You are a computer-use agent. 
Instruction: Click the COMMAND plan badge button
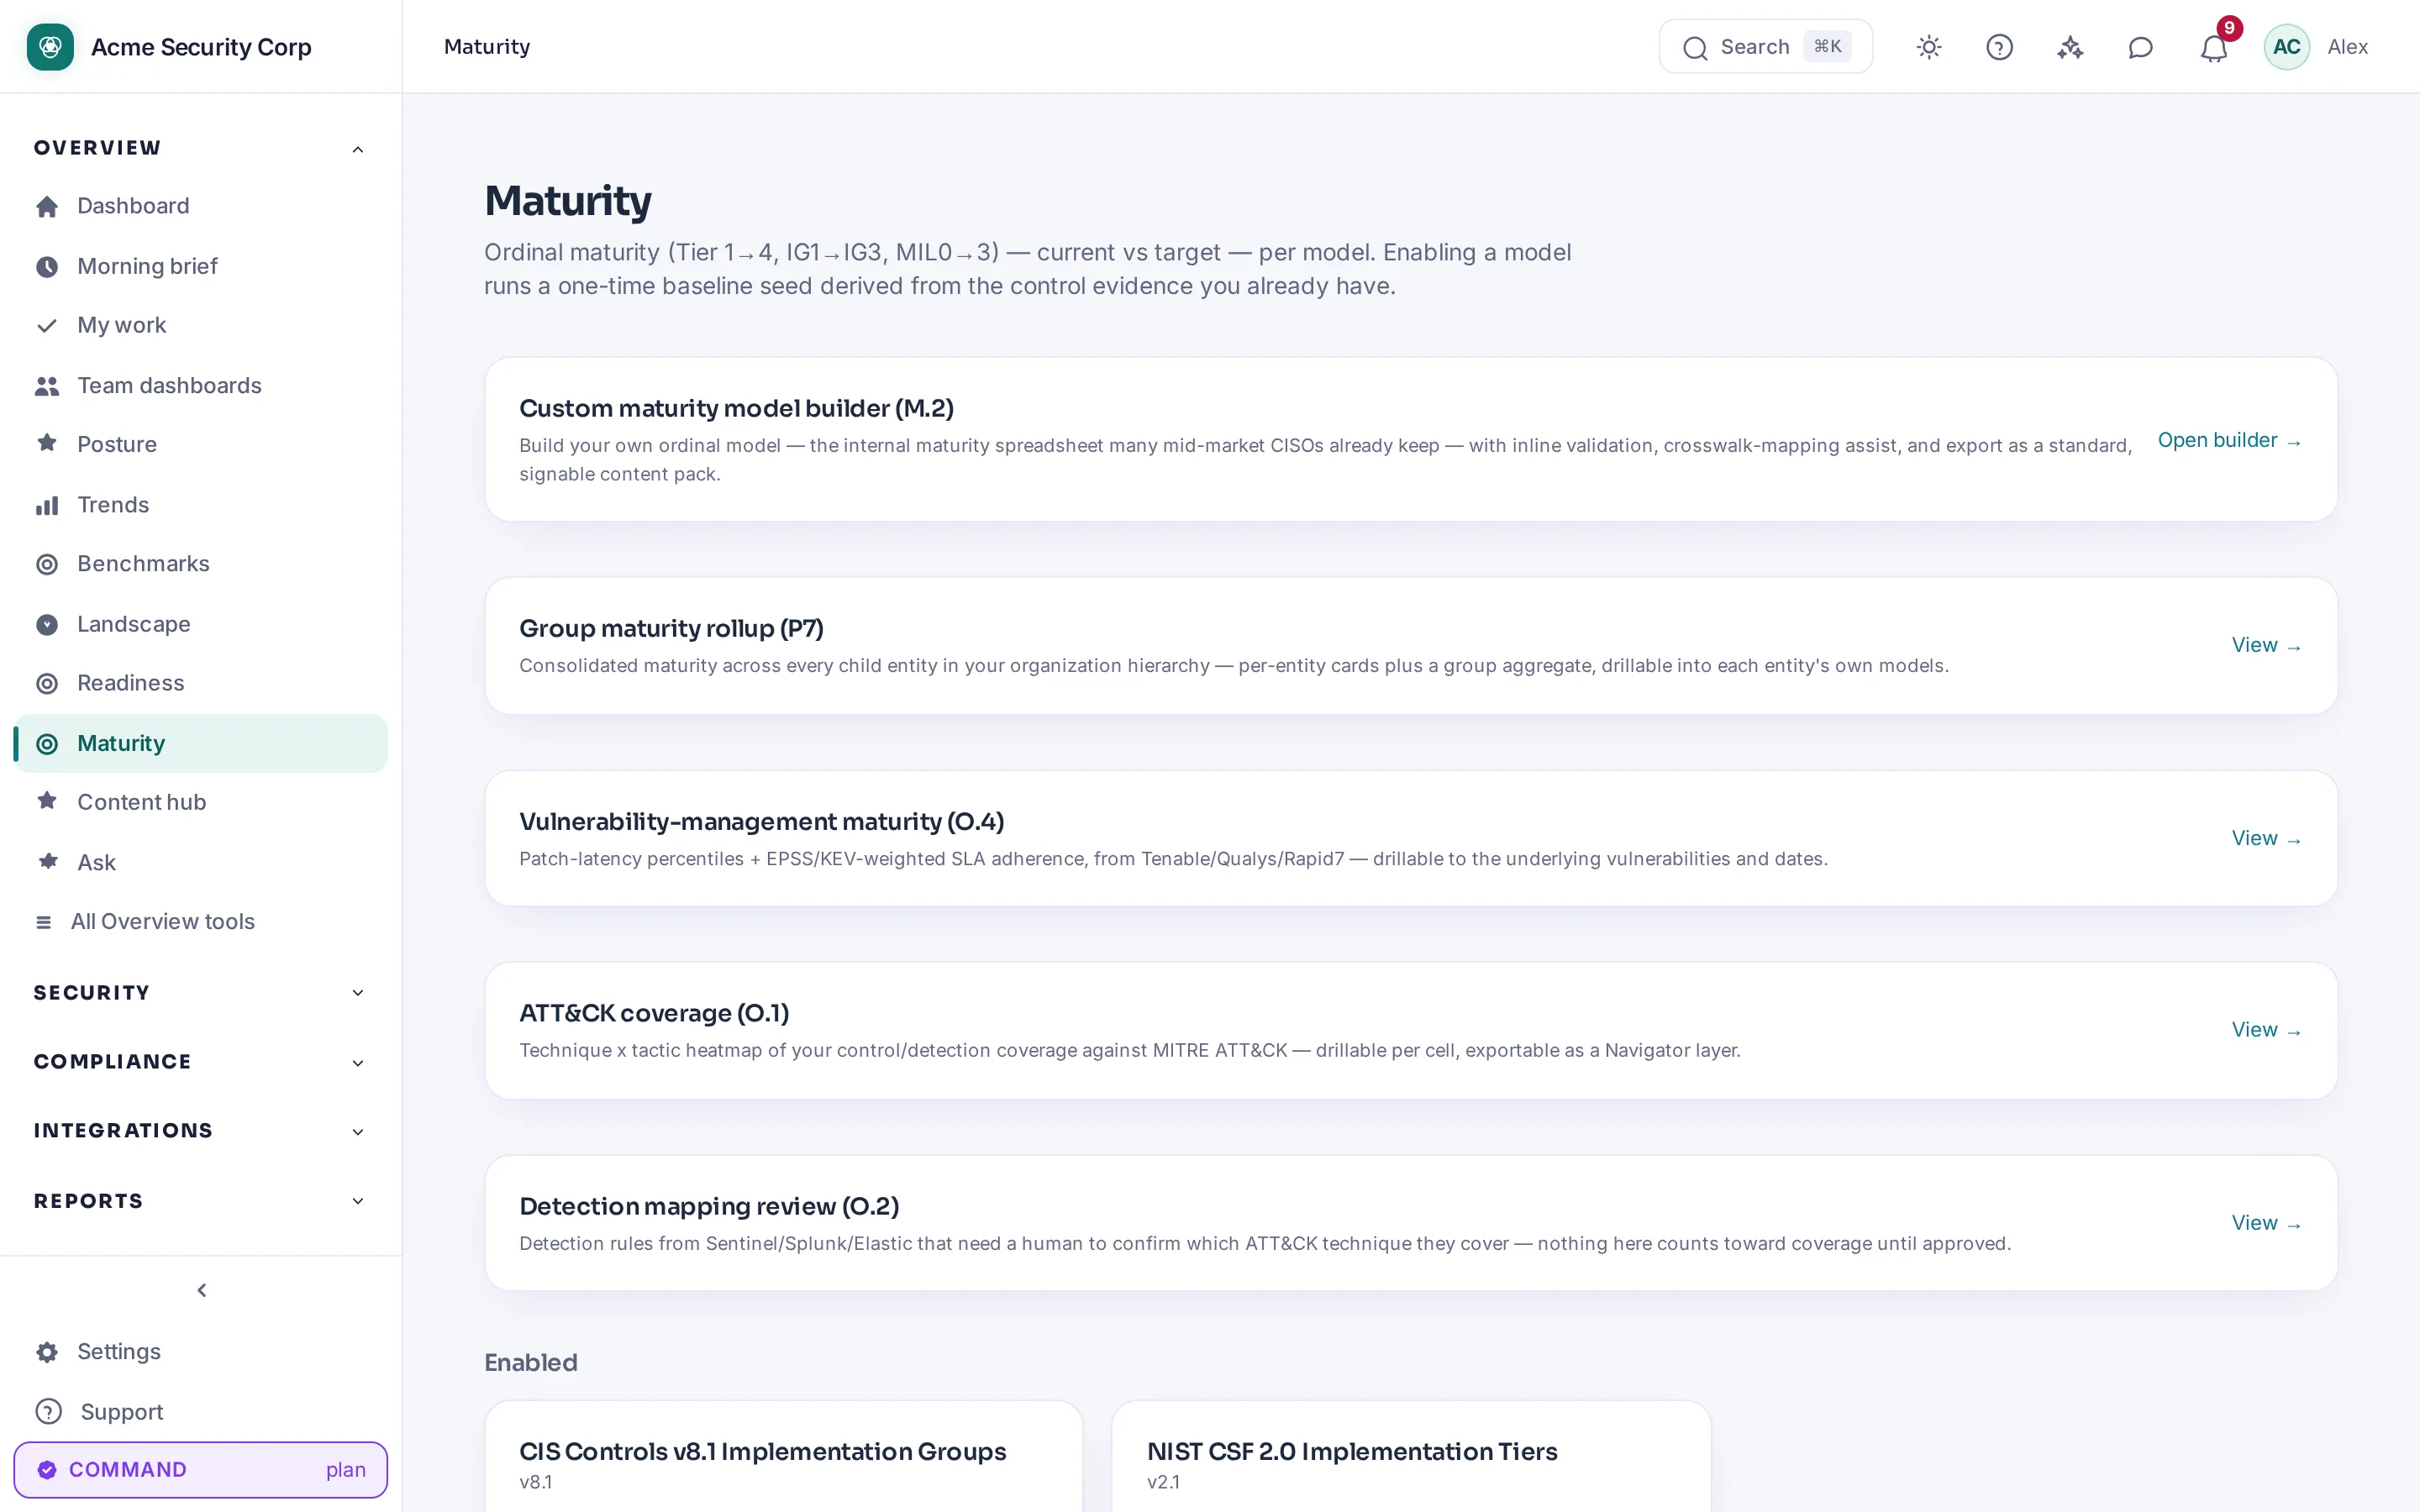click(x=200, y=1469)
